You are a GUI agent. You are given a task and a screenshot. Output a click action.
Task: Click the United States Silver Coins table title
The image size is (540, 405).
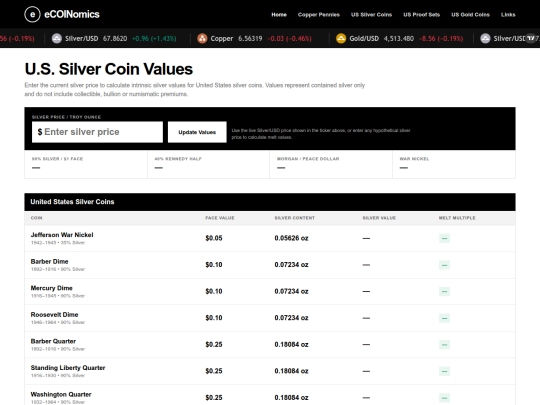pos(72,202)
